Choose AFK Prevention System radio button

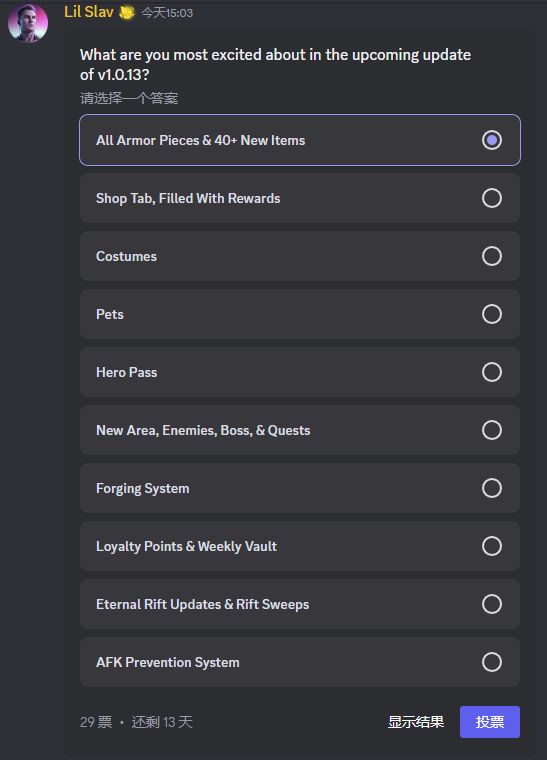[492, 662]
